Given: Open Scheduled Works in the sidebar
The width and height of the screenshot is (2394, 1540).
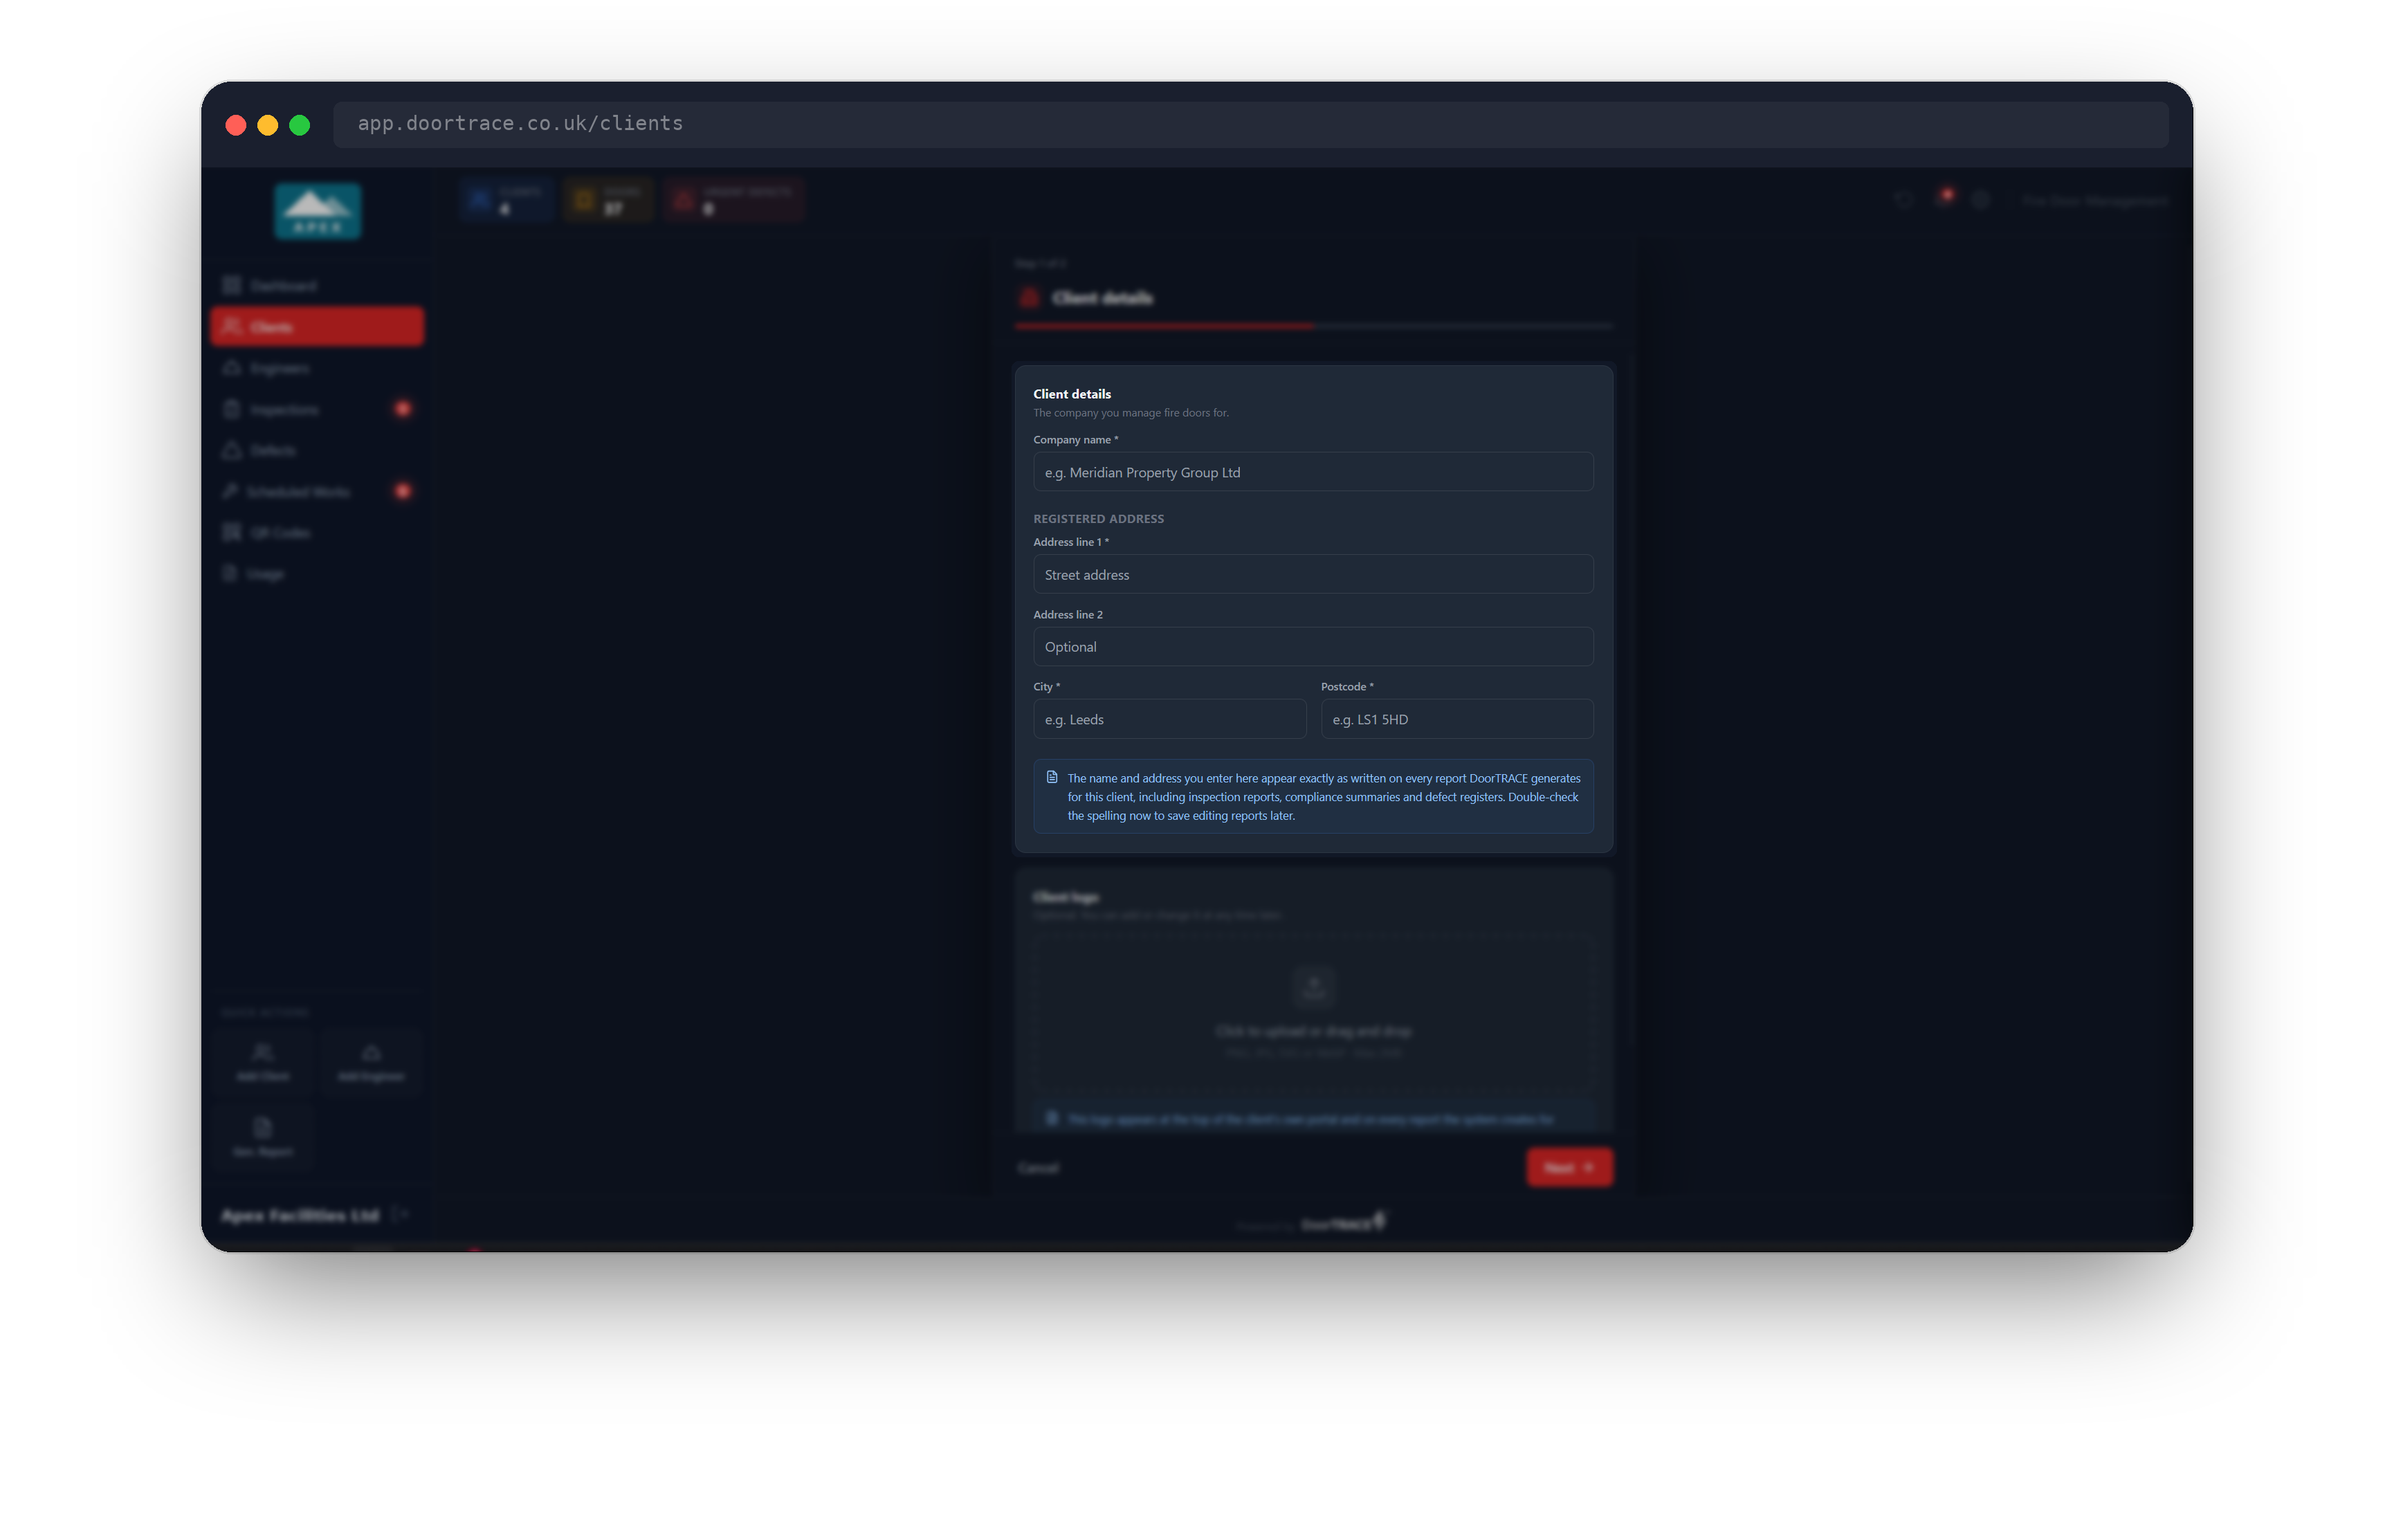Looking at the screenshot, I should 317,492.
